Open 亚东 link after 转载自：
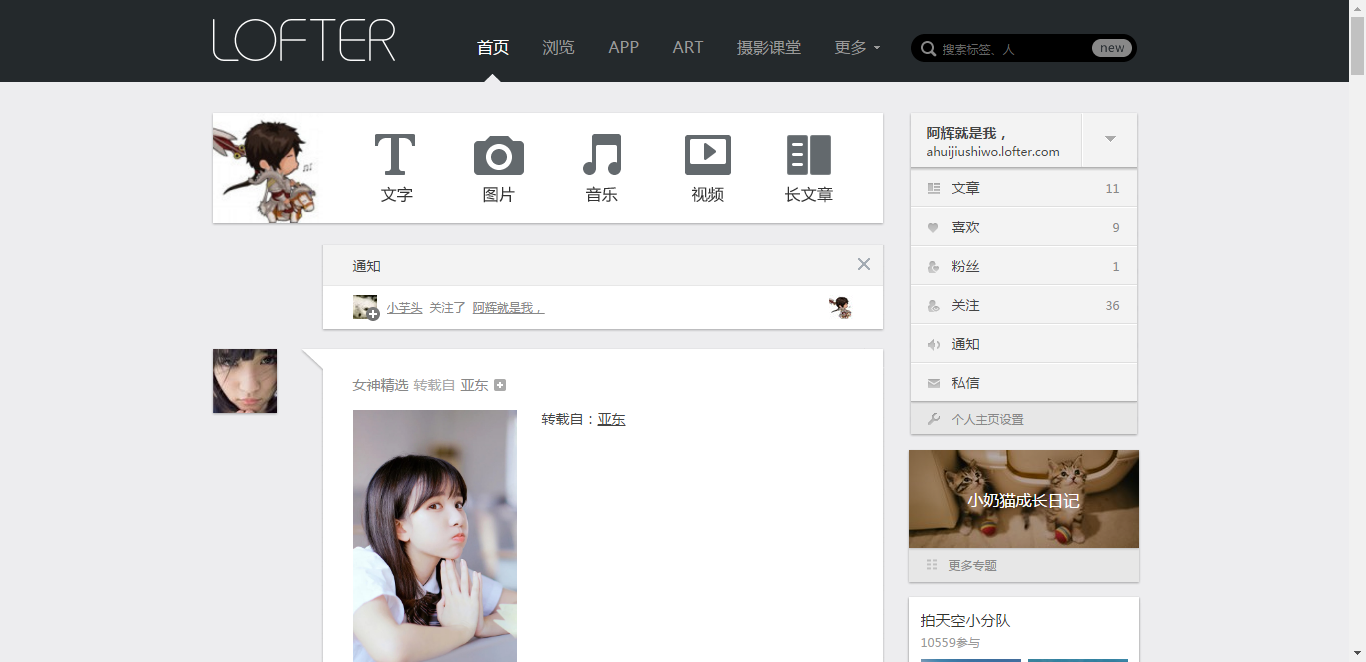This screenshot has height=662, width=1366. click(612, 419)
